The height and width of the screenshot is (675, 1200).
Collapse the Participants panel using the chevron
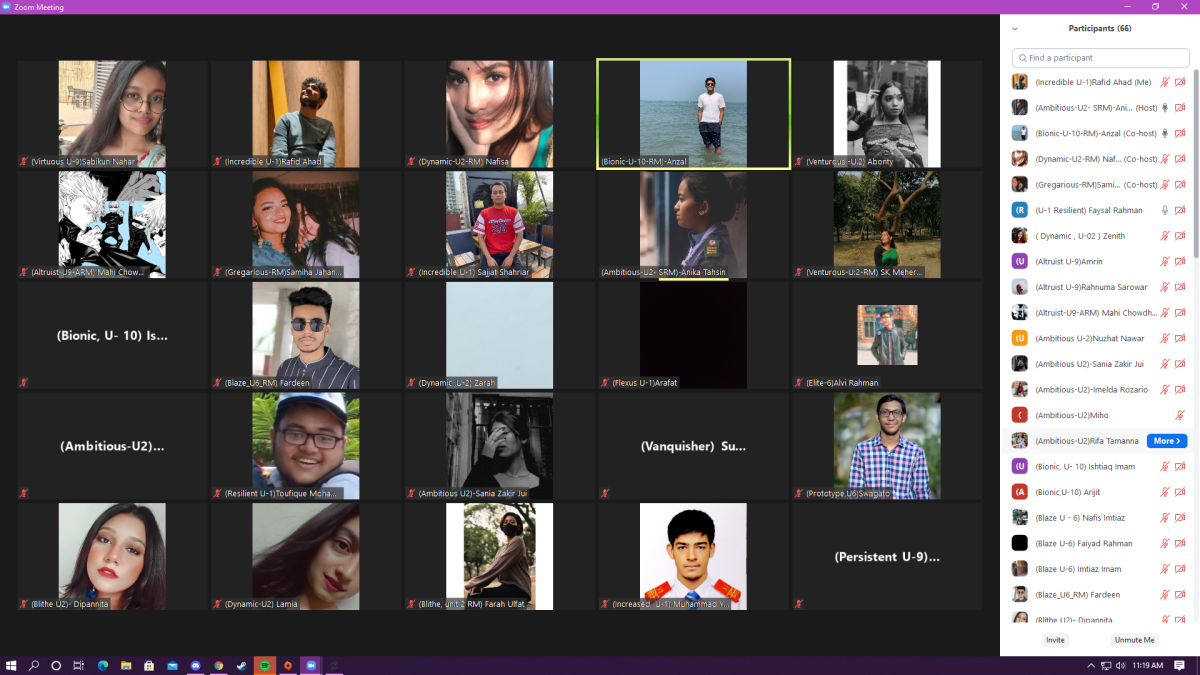tap(1015, 29)
